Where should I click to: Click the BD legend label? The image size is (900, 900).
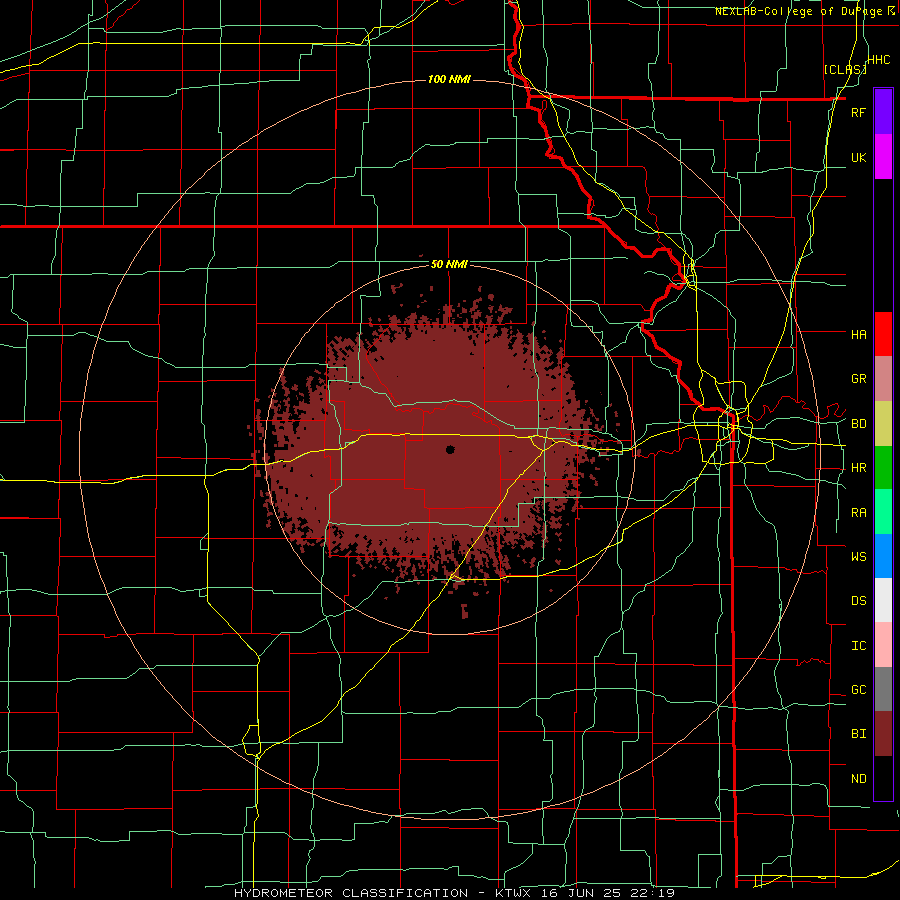point(858,424)
